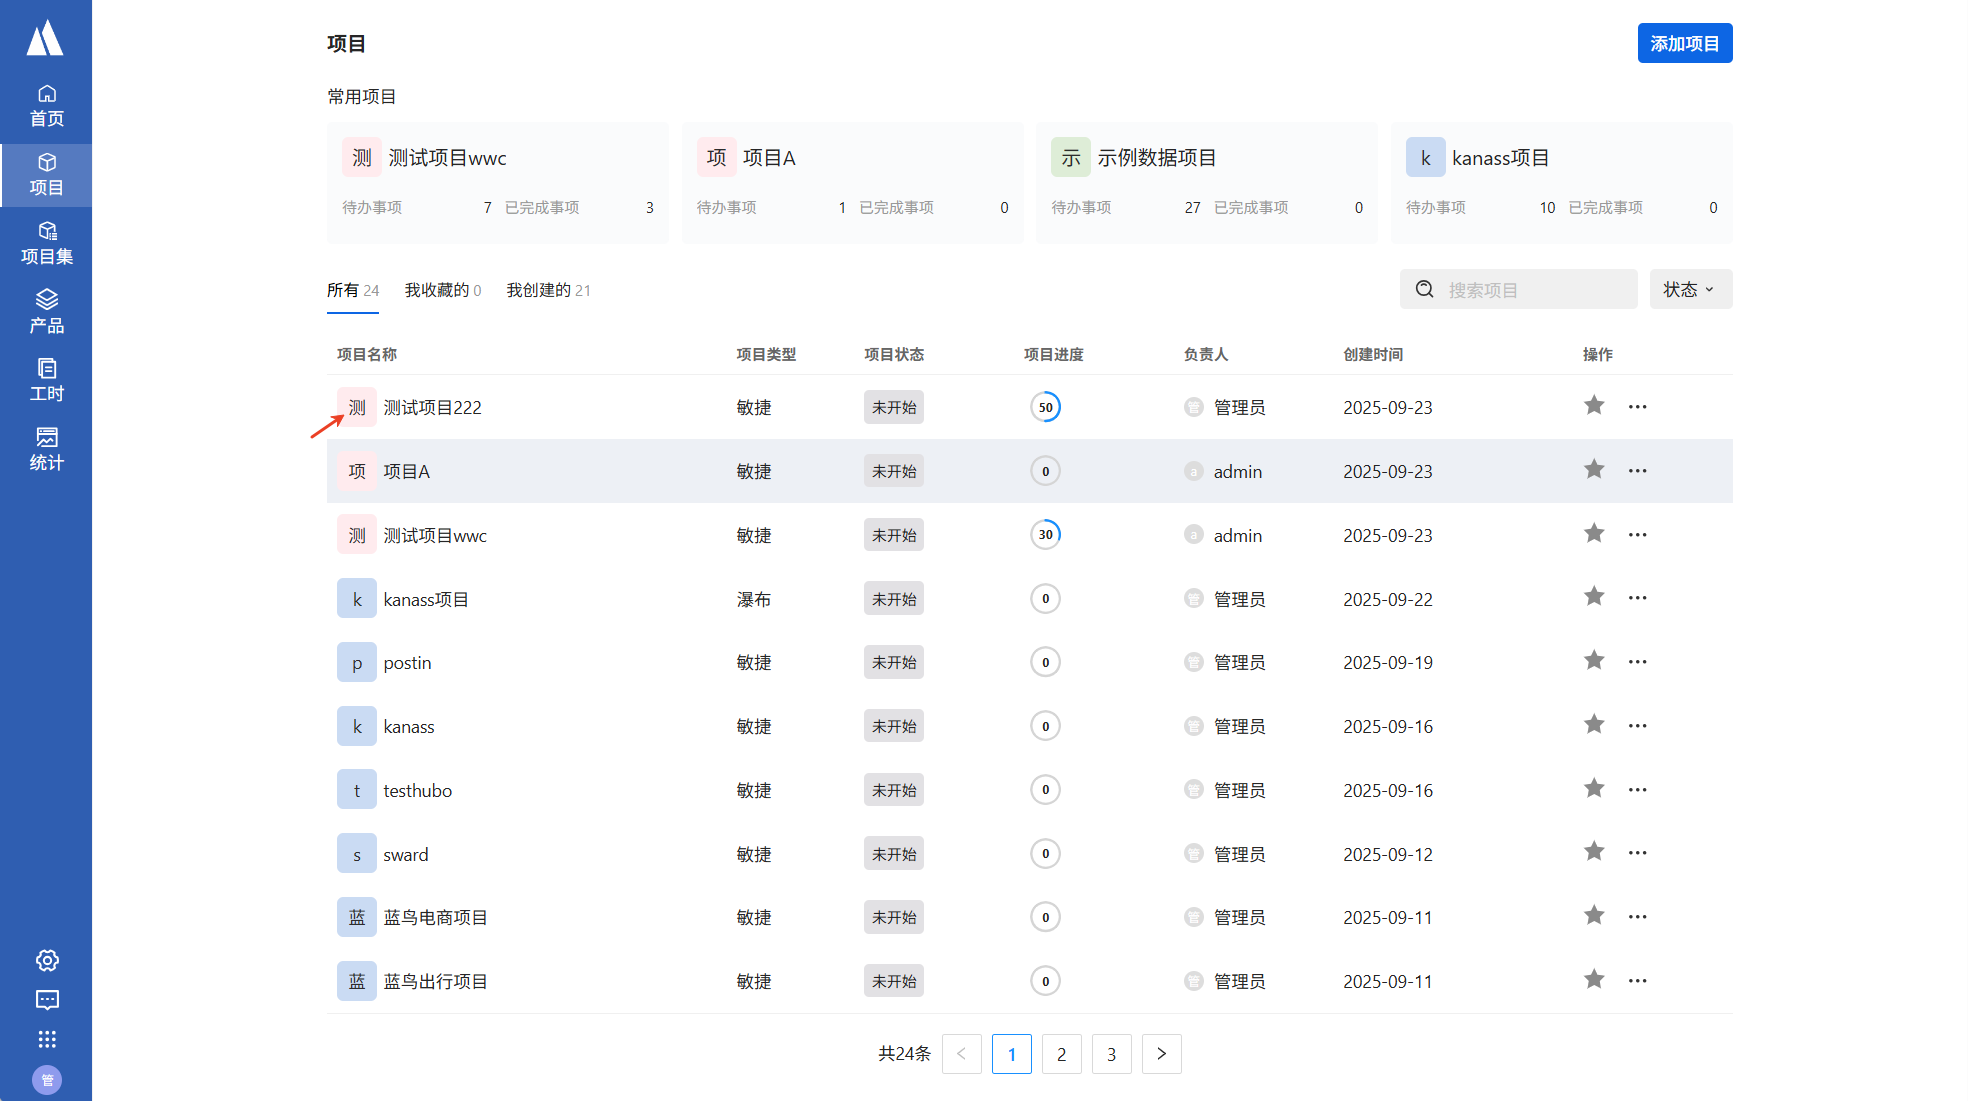Favorite 蓝鸟电商项目 with its star
1968x1101 pixels.
(x=1594, y=915)
